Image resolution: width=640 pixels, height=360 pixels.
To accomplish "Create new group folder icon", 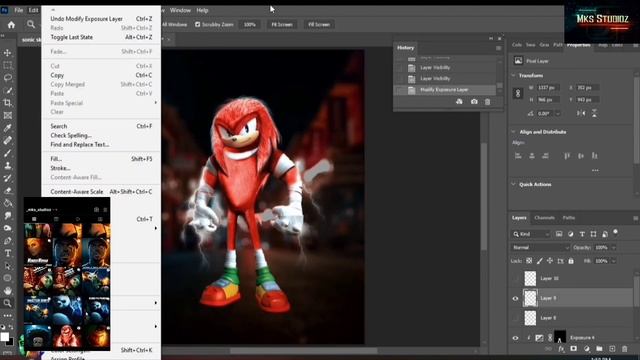I will tap(599, 349).
